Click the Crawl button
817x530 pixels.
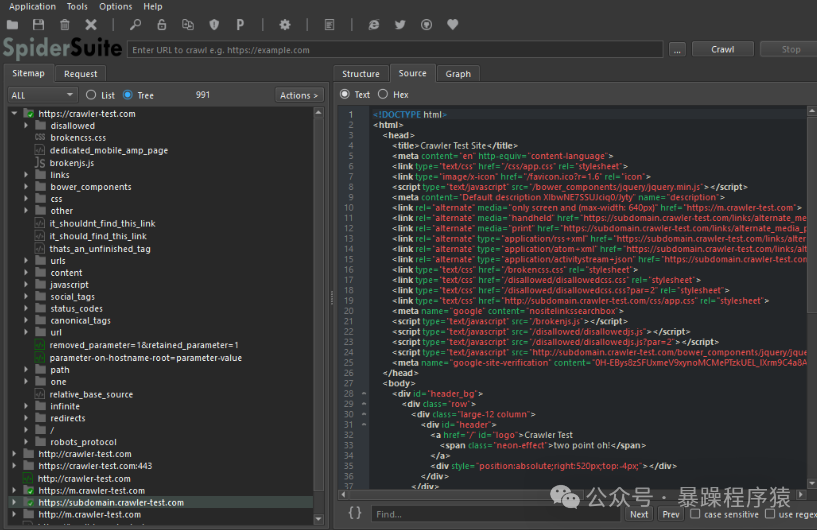point(722,49)
